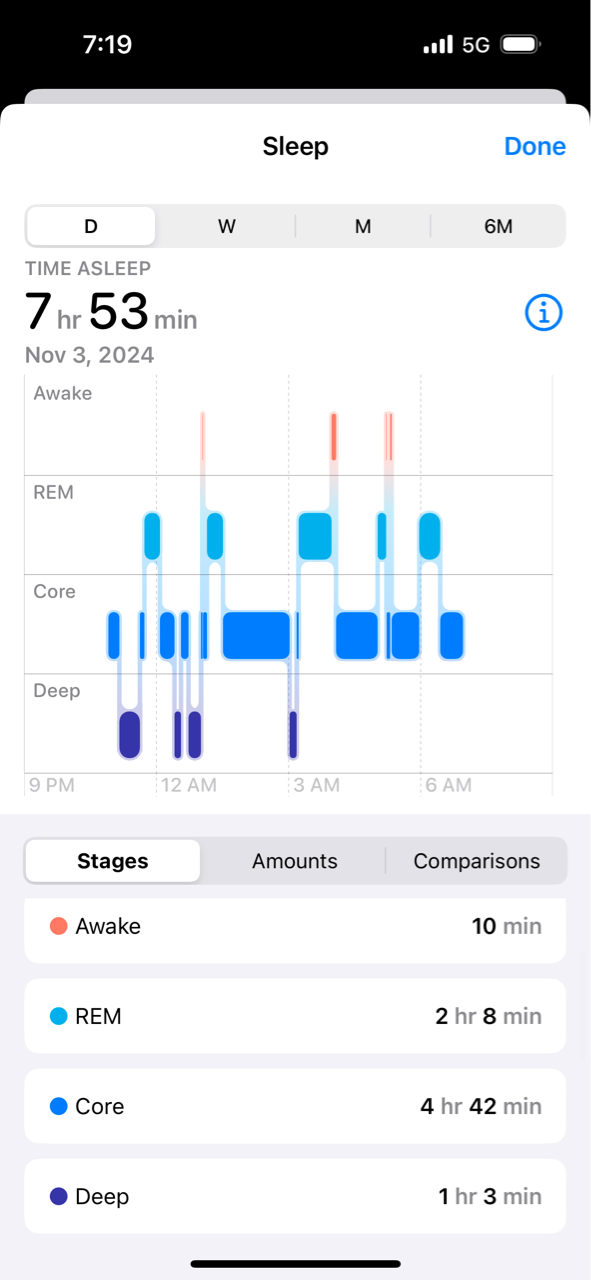The image size is (591, 1280).
Task: Switch to the M month view
Action: coord(363,226)
